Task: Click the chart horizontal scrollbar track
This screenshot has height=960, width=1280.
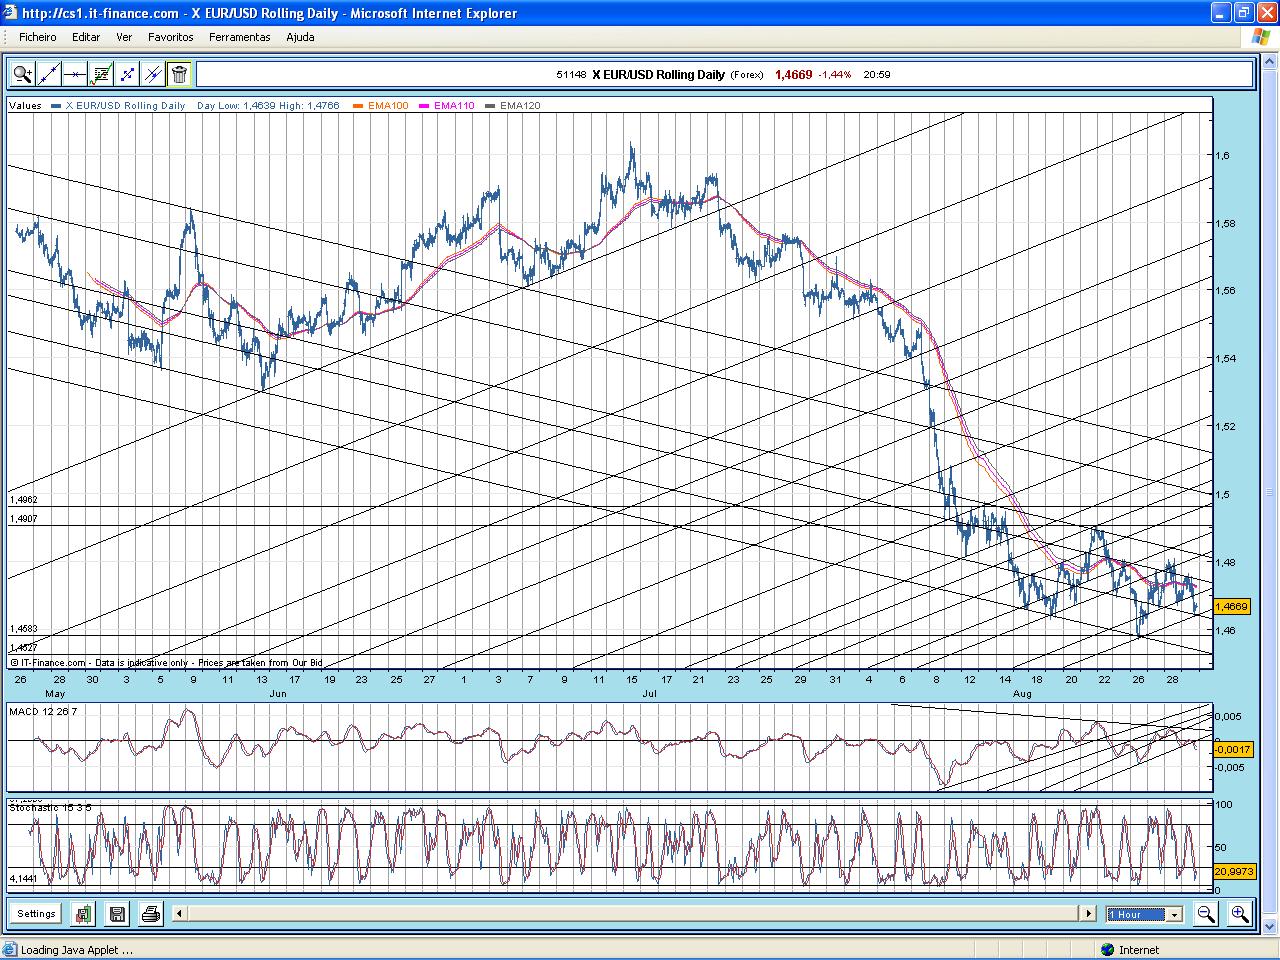Action: 633,914
